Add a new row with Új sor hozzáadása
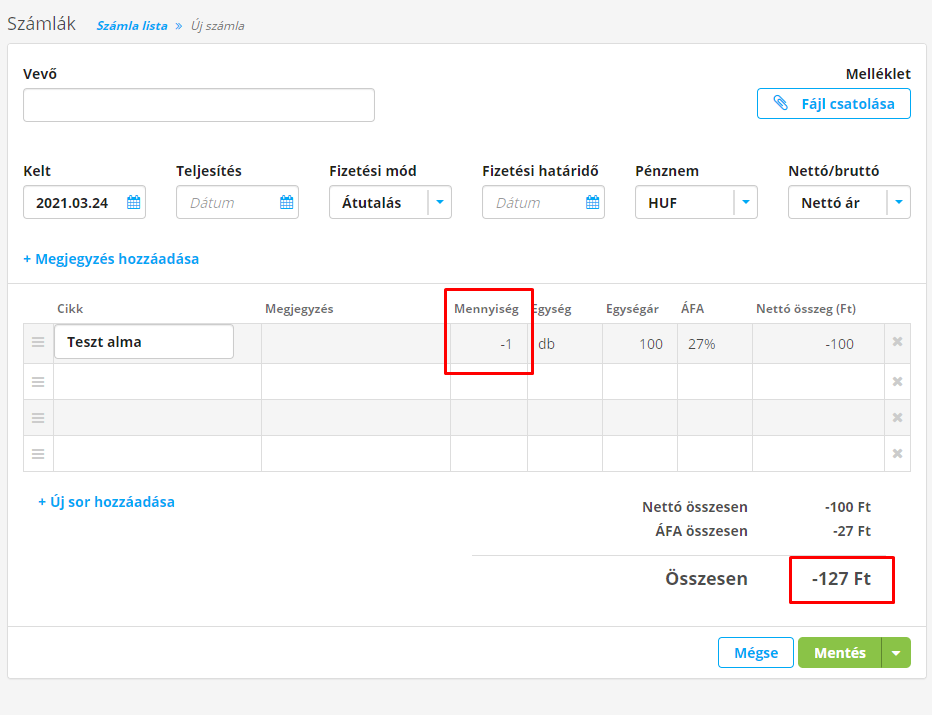The image size is (932, 715). pyautogui.click(x=106, y=502)
